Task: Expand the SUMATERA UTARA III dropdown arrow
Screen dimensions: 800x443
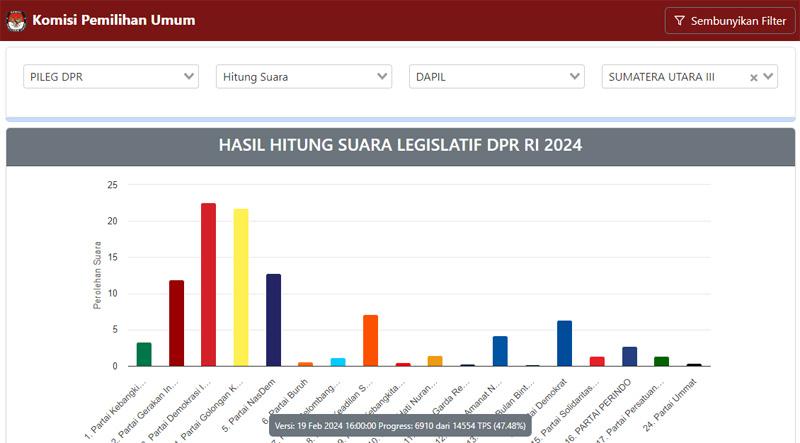Action: point(769,77)
